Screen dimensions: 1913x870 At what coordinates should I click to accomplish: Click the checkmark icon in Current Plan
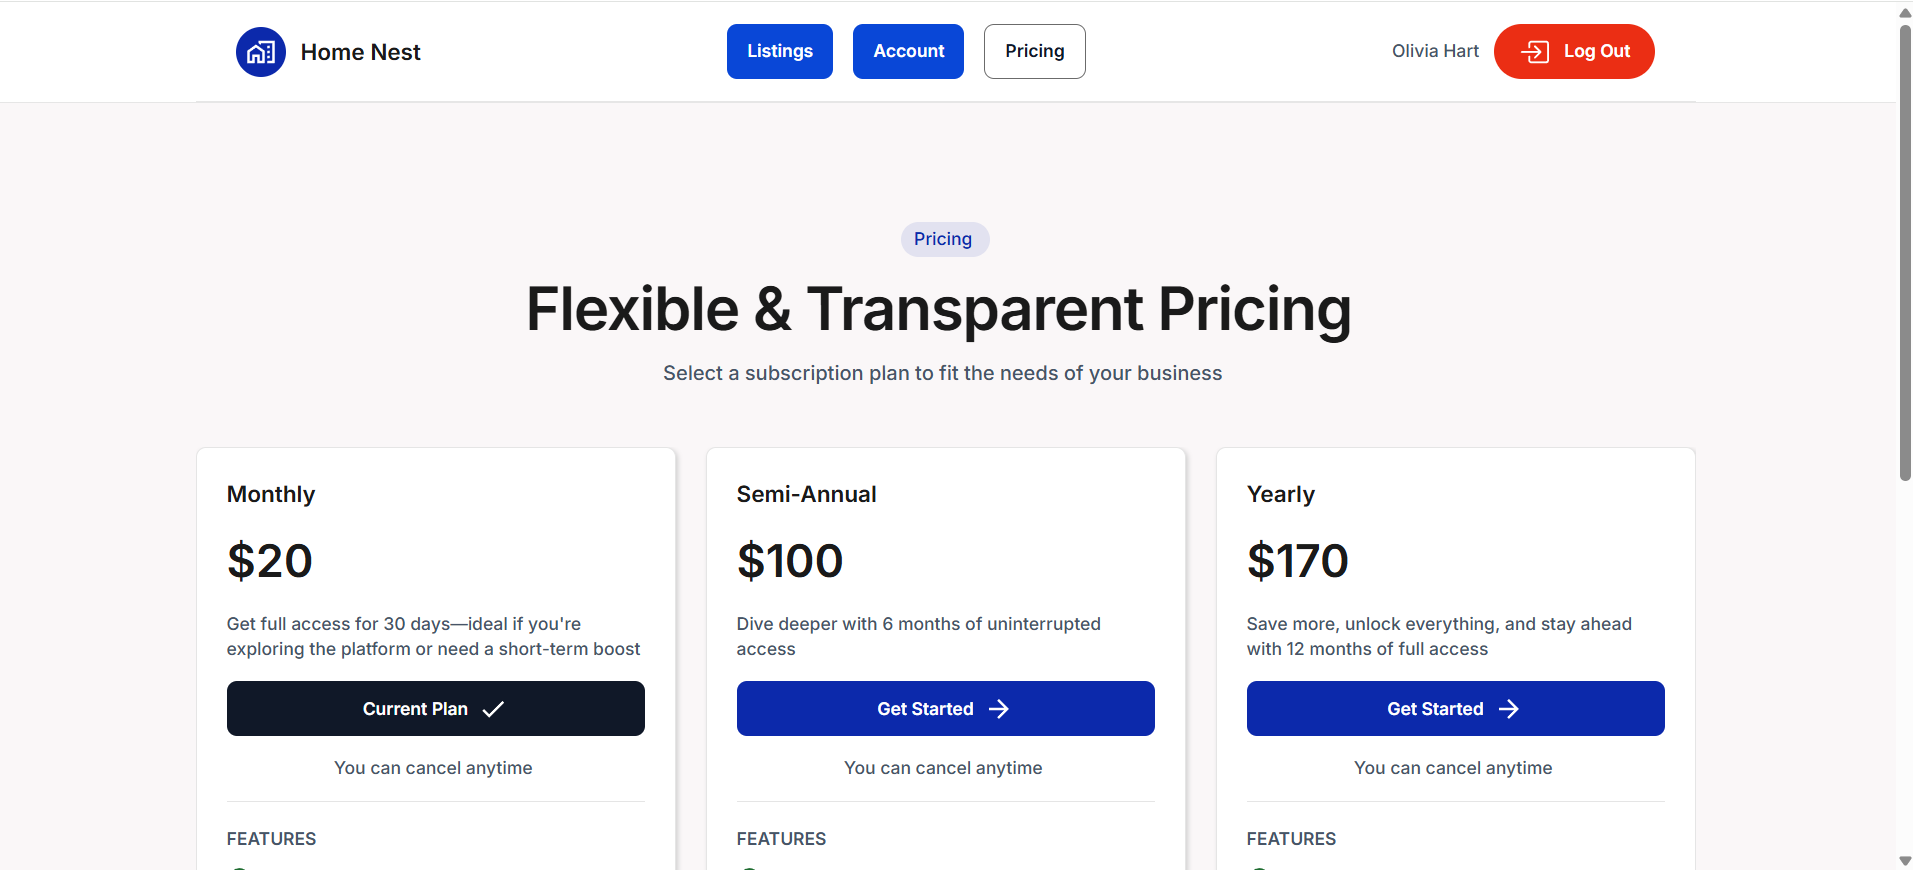point(493,709)
